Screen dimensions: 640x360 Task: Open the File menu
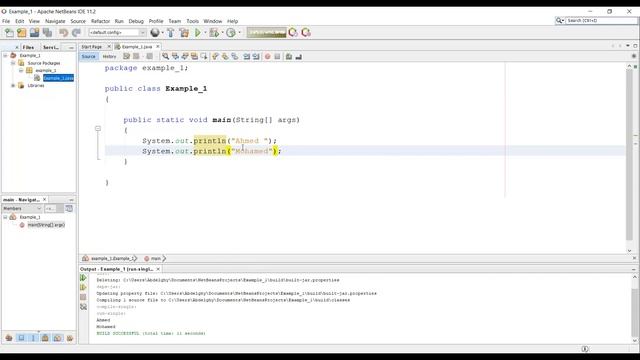[x=6, y=21]
